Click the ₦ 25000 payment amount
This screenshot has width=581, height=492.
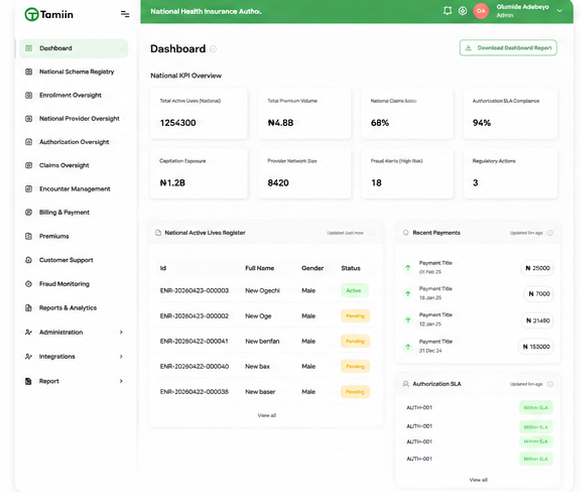click(537, 268)
